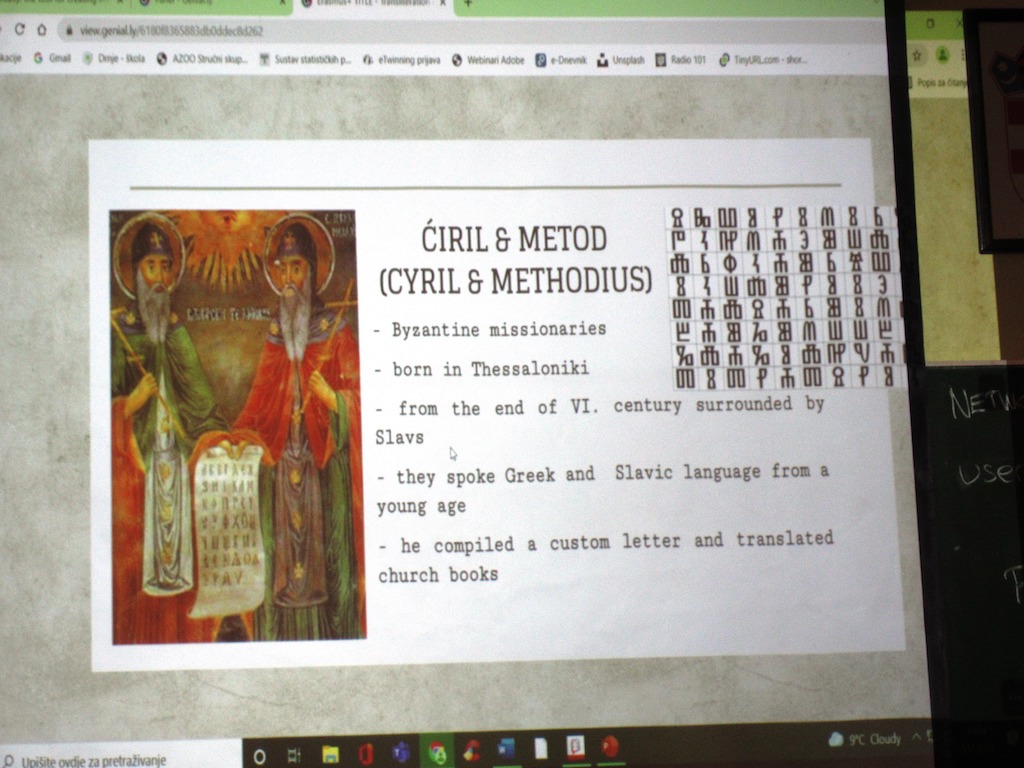This screenshot has height=768, width=1024.
Task: Open Word from the taskbar
Action: point(505,749)
